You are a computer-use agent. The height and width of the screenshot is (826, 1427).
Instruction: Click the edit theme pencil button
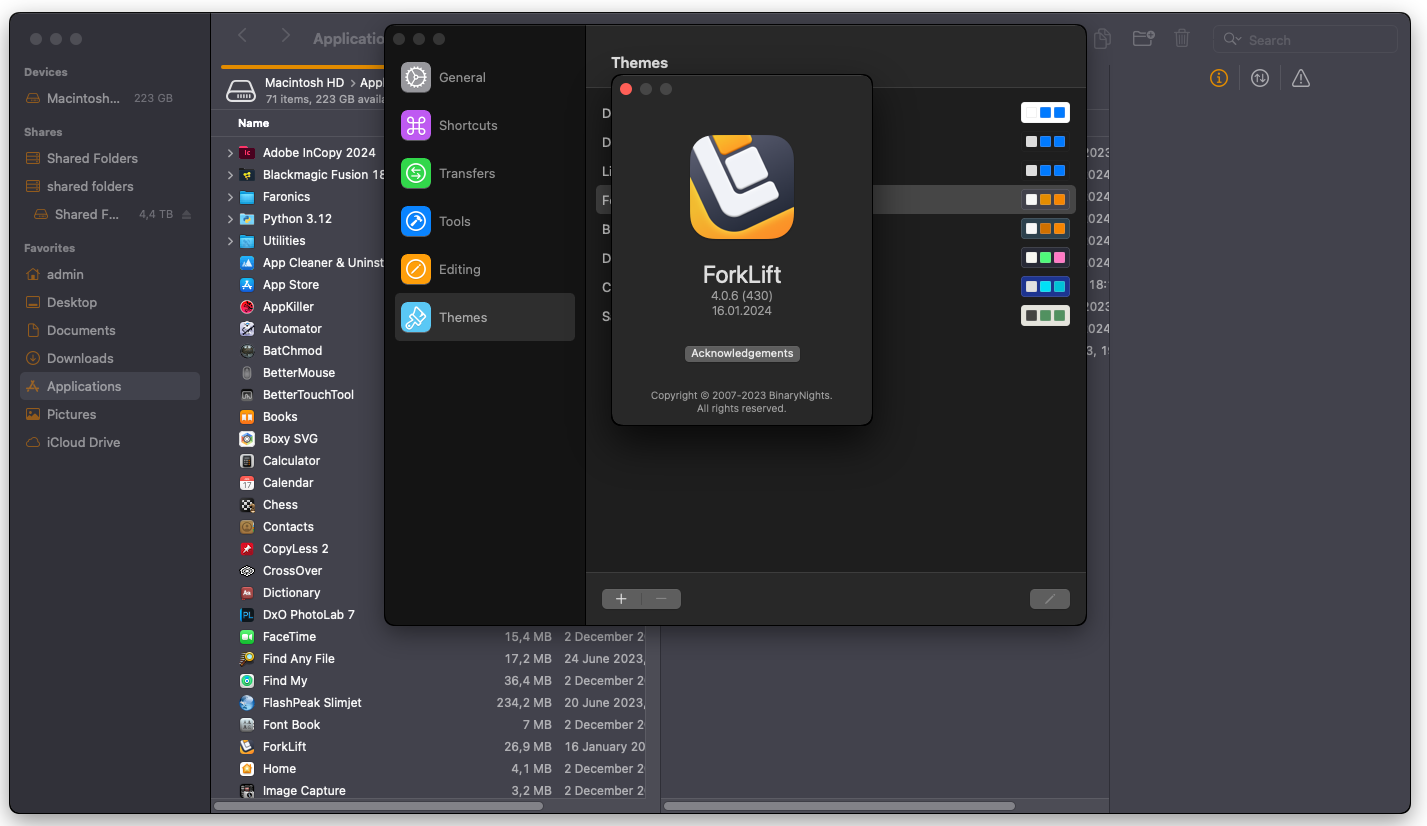tap(1049, 599)
